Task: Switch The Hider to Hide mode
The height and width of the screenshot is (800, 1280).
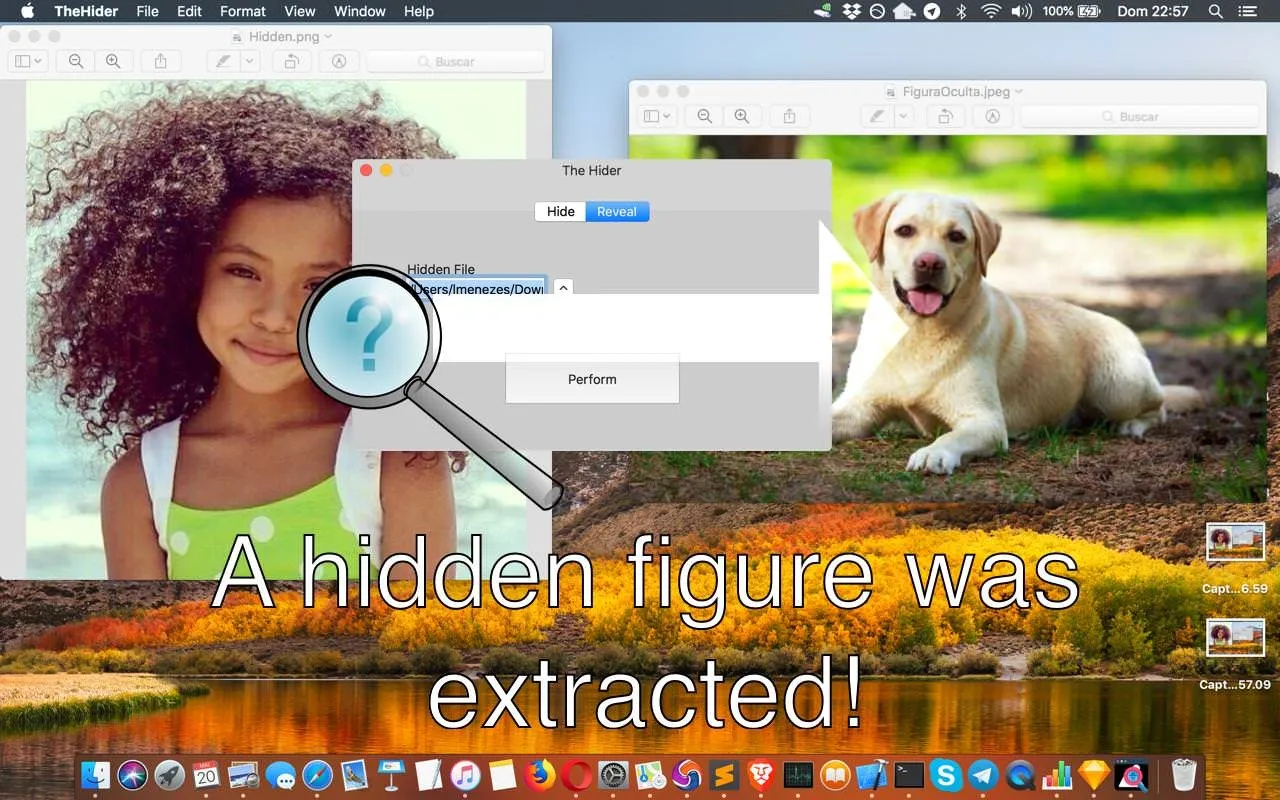Action: pyautogui.click(x=560, y=211)
